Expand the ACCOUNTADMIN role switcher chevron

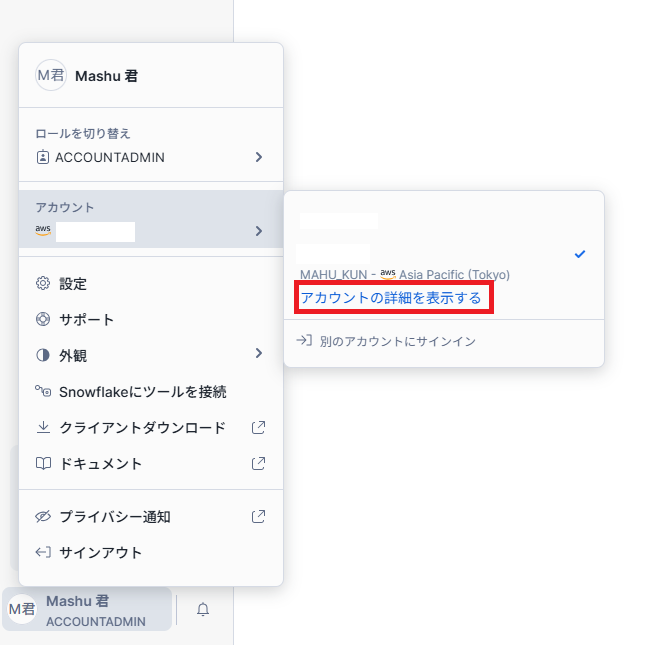(258, 157)
